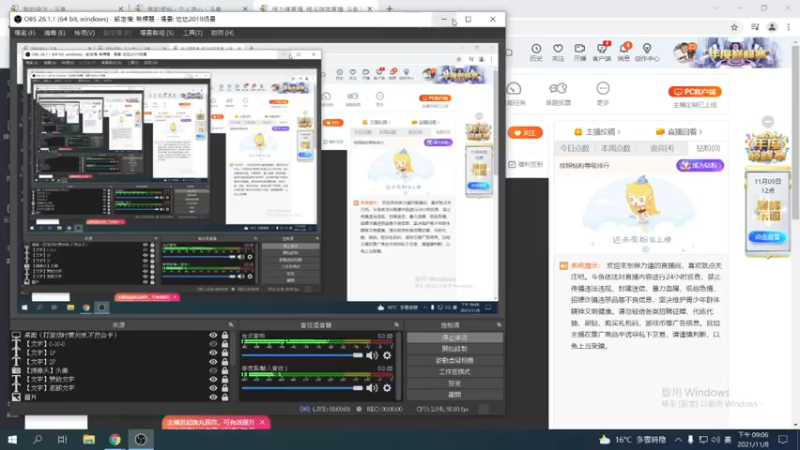
Task: Click the 停止串流 button in OBS controls
Action: point(455,338)
